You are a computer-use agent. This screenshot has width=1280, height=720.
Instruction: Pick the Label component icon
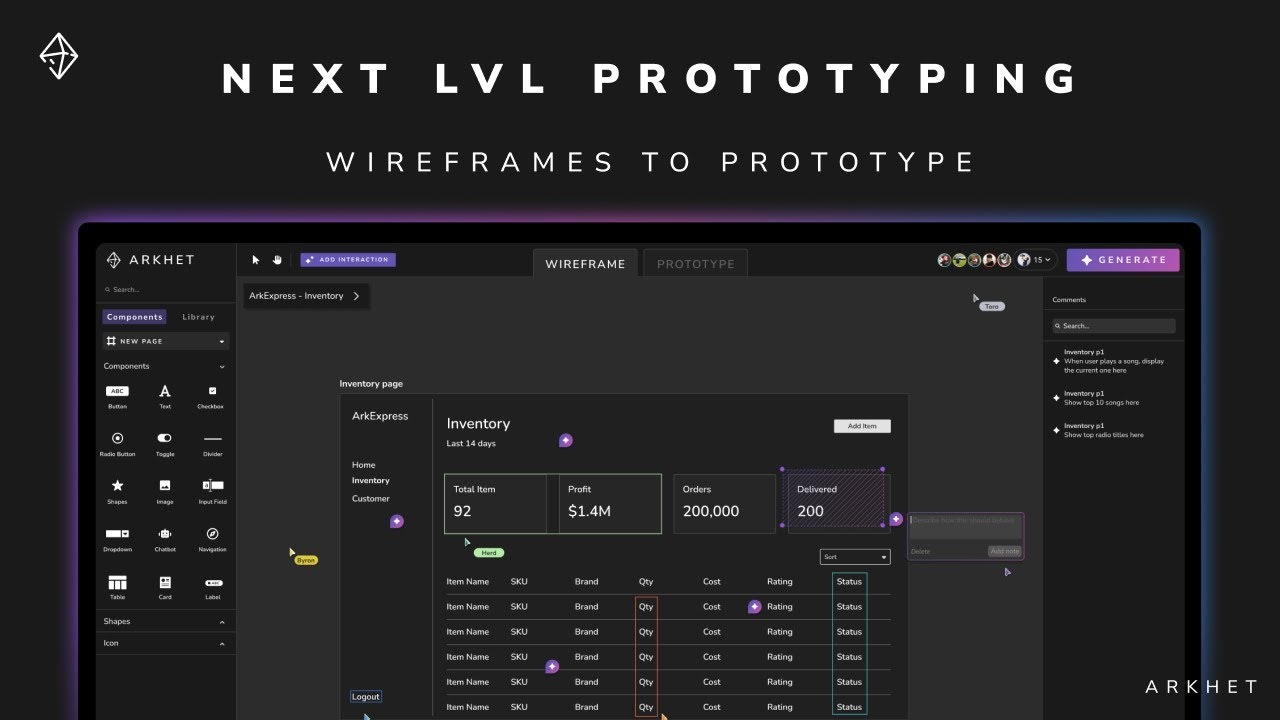[x=213, y=582]
